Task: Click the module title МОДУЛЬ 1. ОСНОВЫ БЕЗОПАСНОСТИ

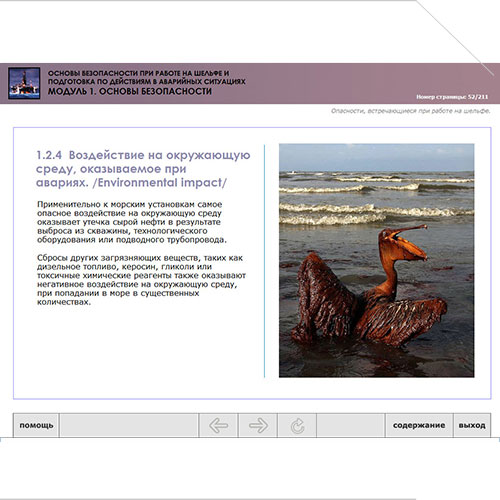Action: [x=130, y=91]
